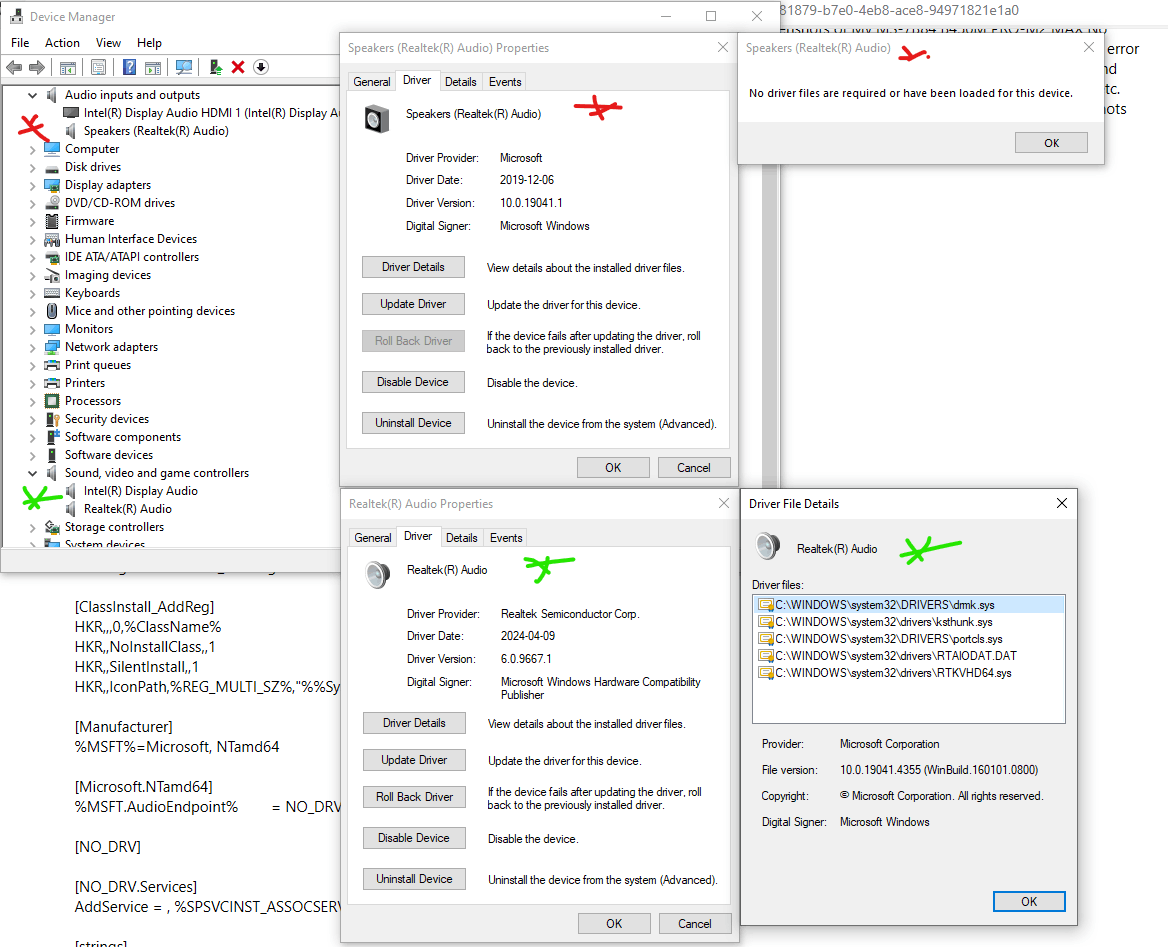Click Disable Device in Speakers Properties
Viewport: 1168px width, 947px height.
tap(413, 382)
